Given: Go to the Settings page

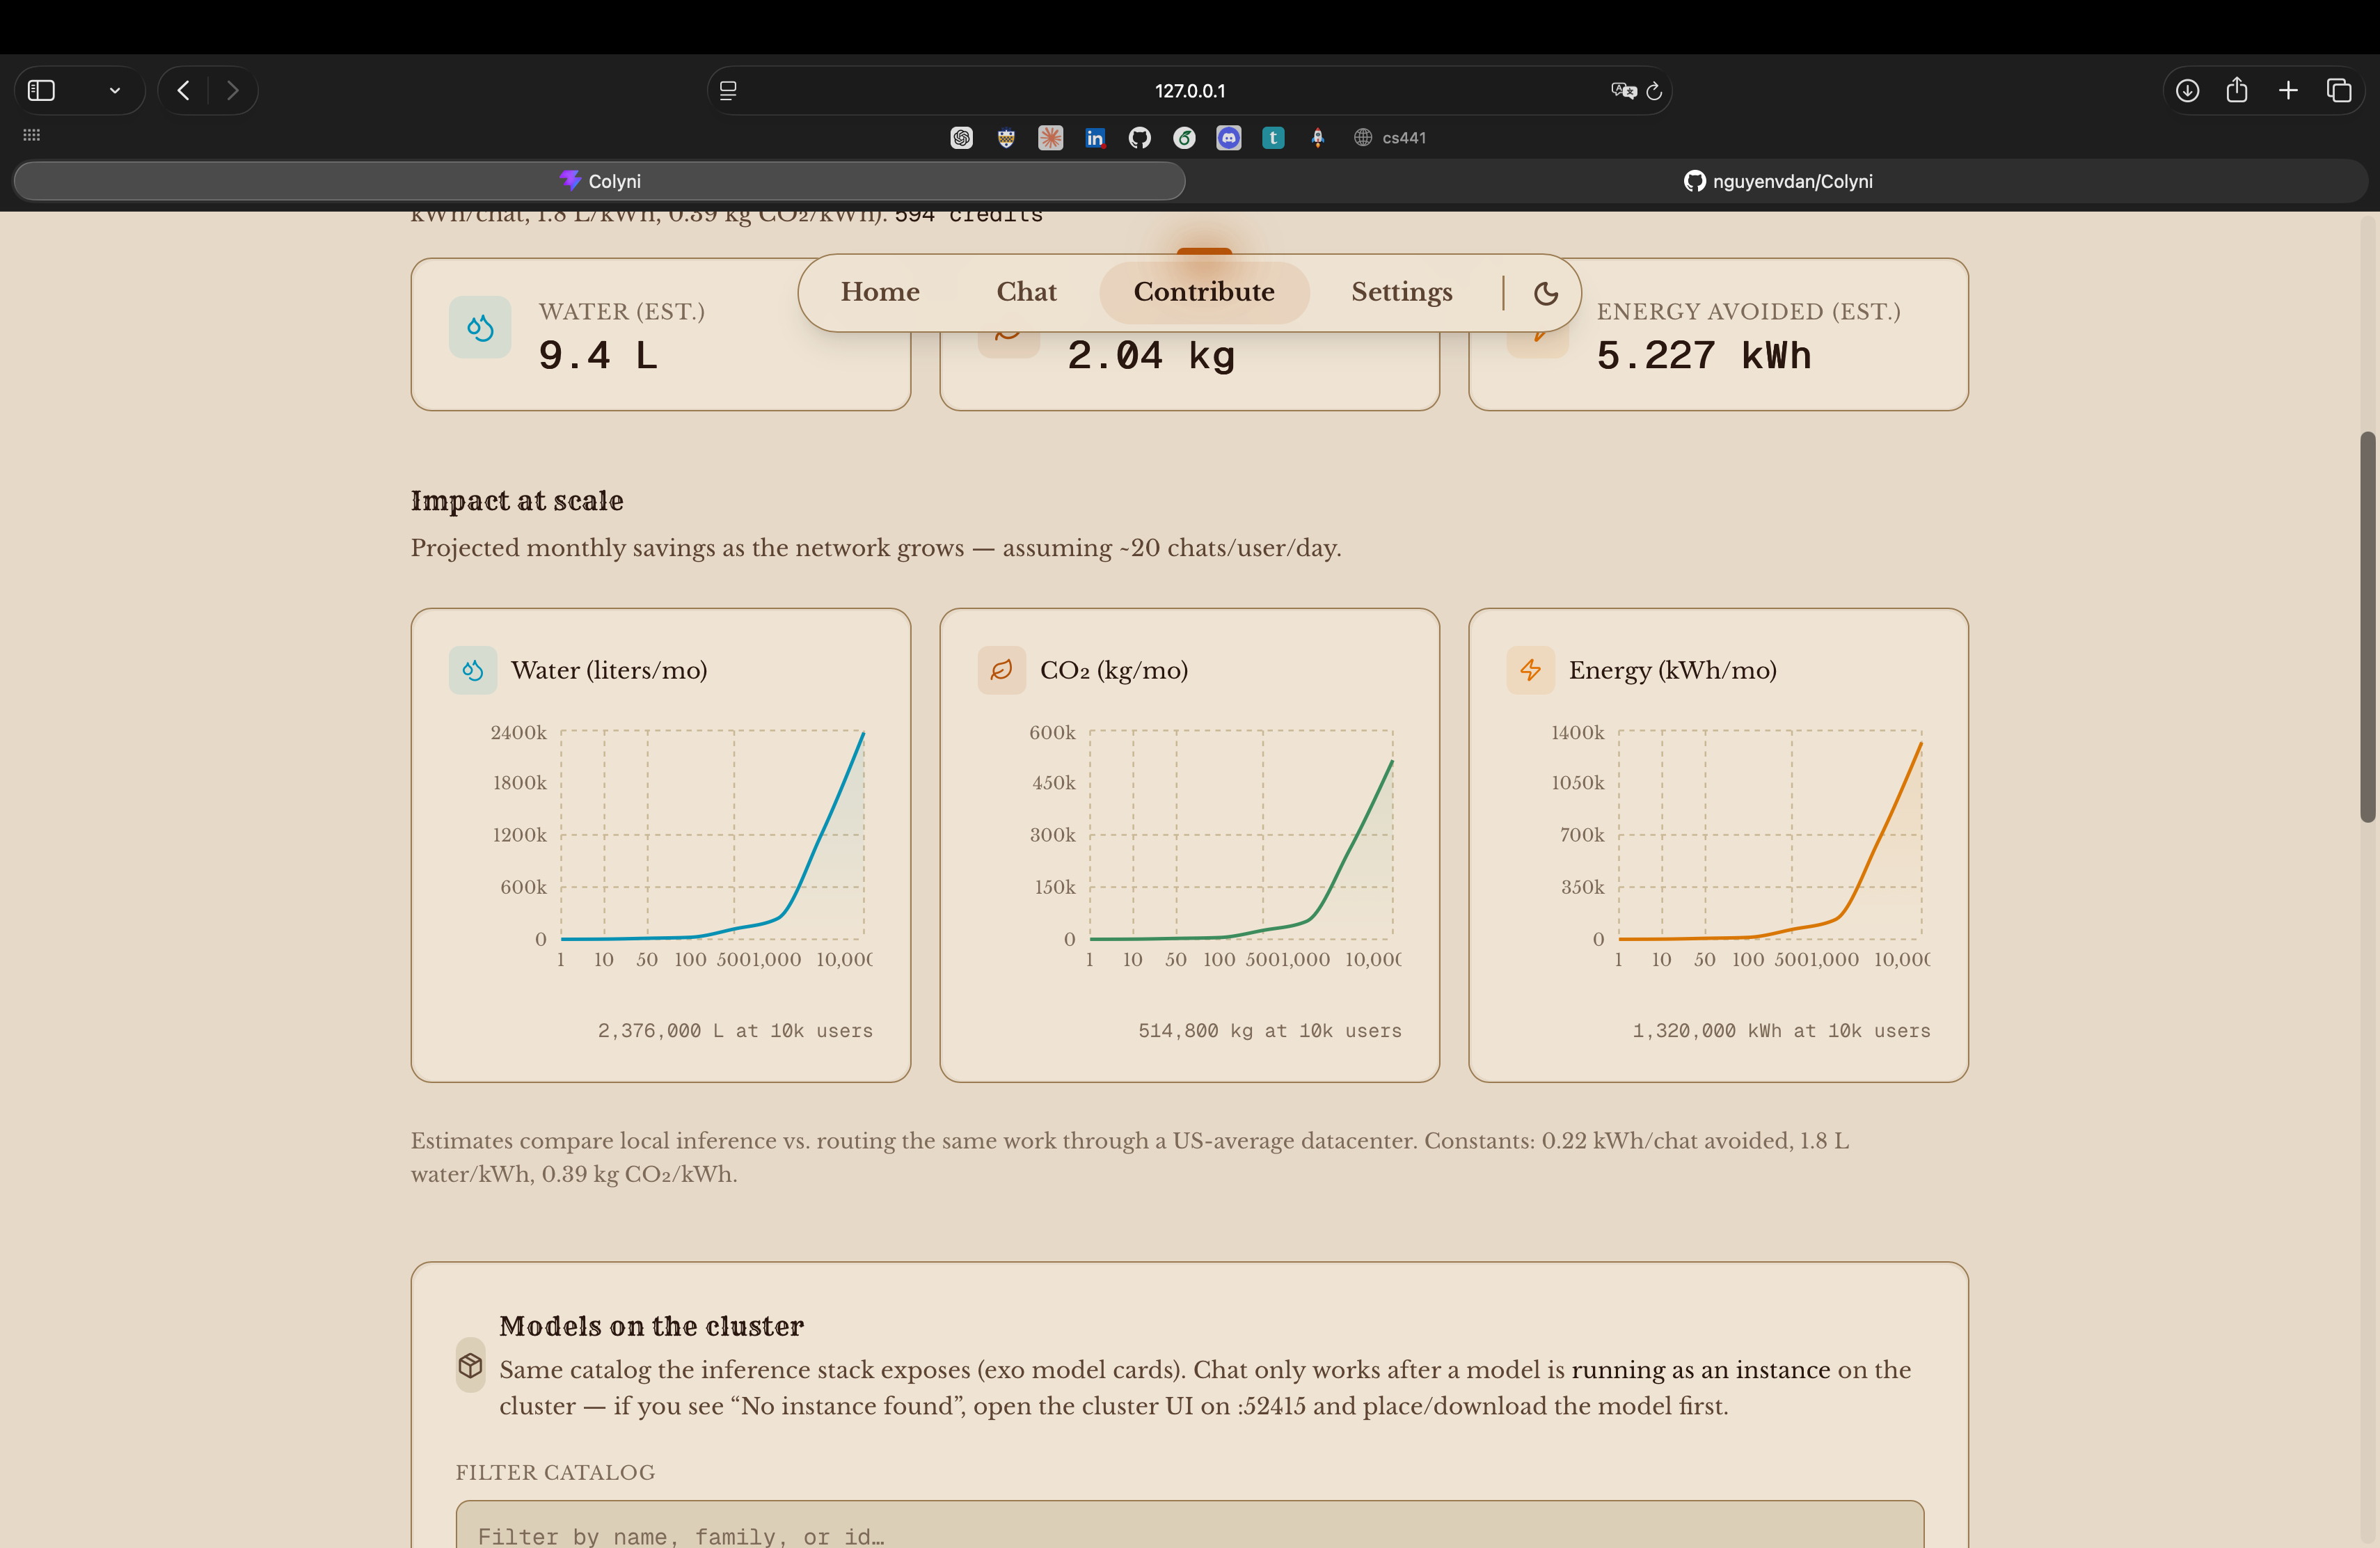Looking at the screenshot, I should (1401, 292).
